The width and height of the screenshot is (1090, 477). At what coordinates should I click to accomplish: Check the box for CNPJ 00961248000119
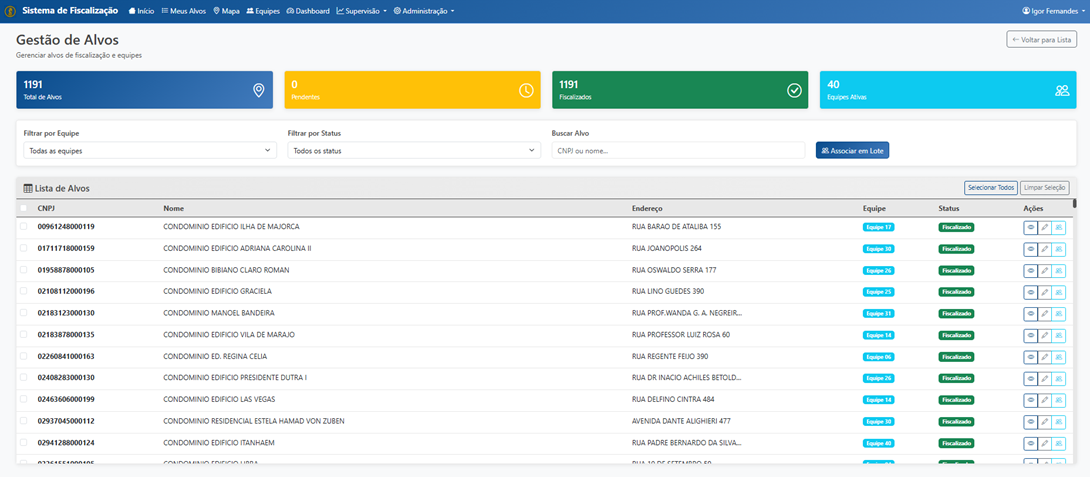(24, 227)
